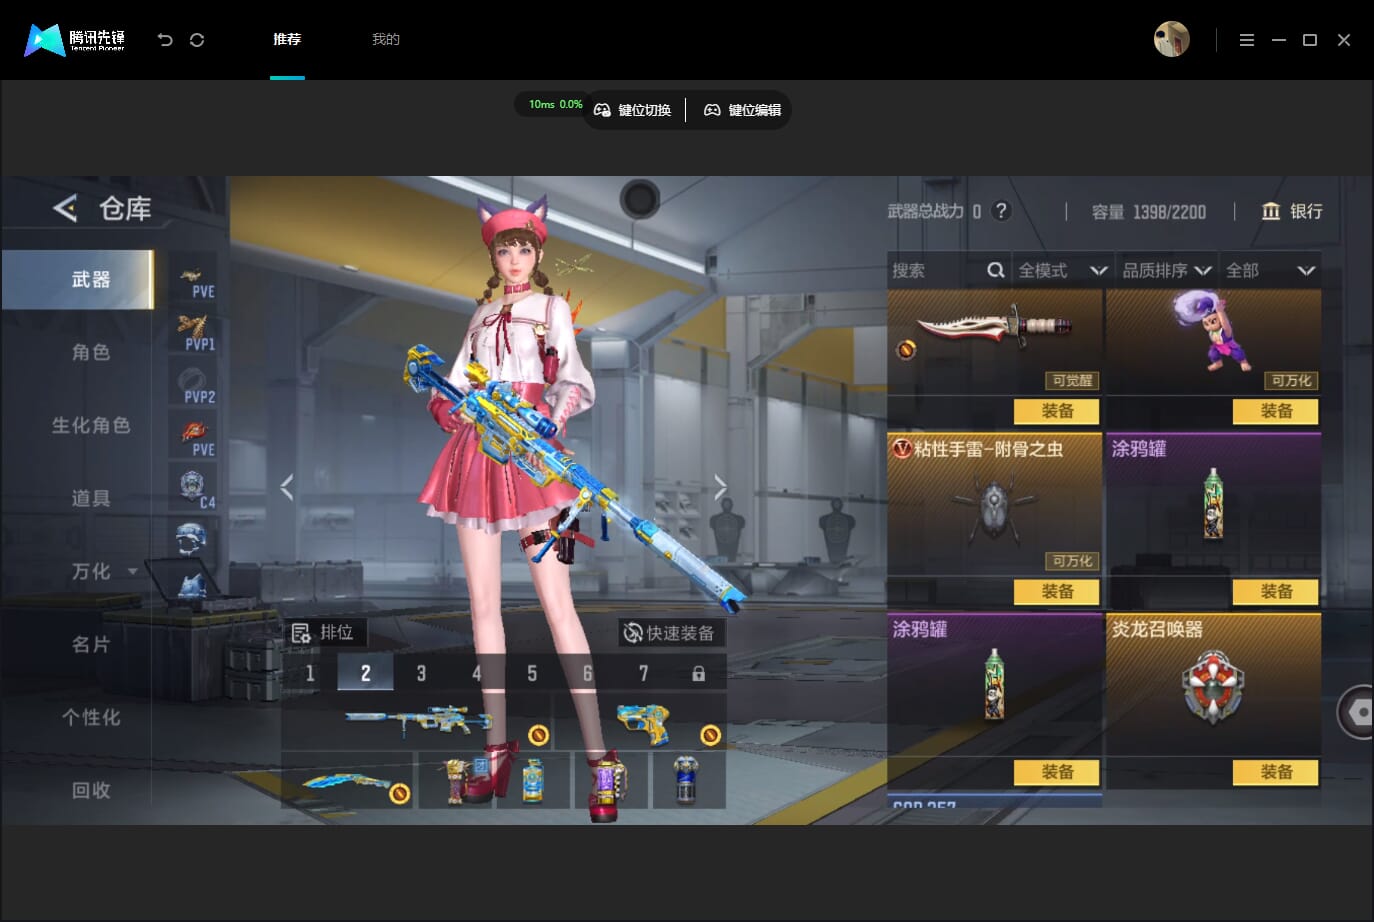Select the PVP1 weapon category icon
Screen dimensions: 1374x922
pyautogui.click(x=193, y=332)
